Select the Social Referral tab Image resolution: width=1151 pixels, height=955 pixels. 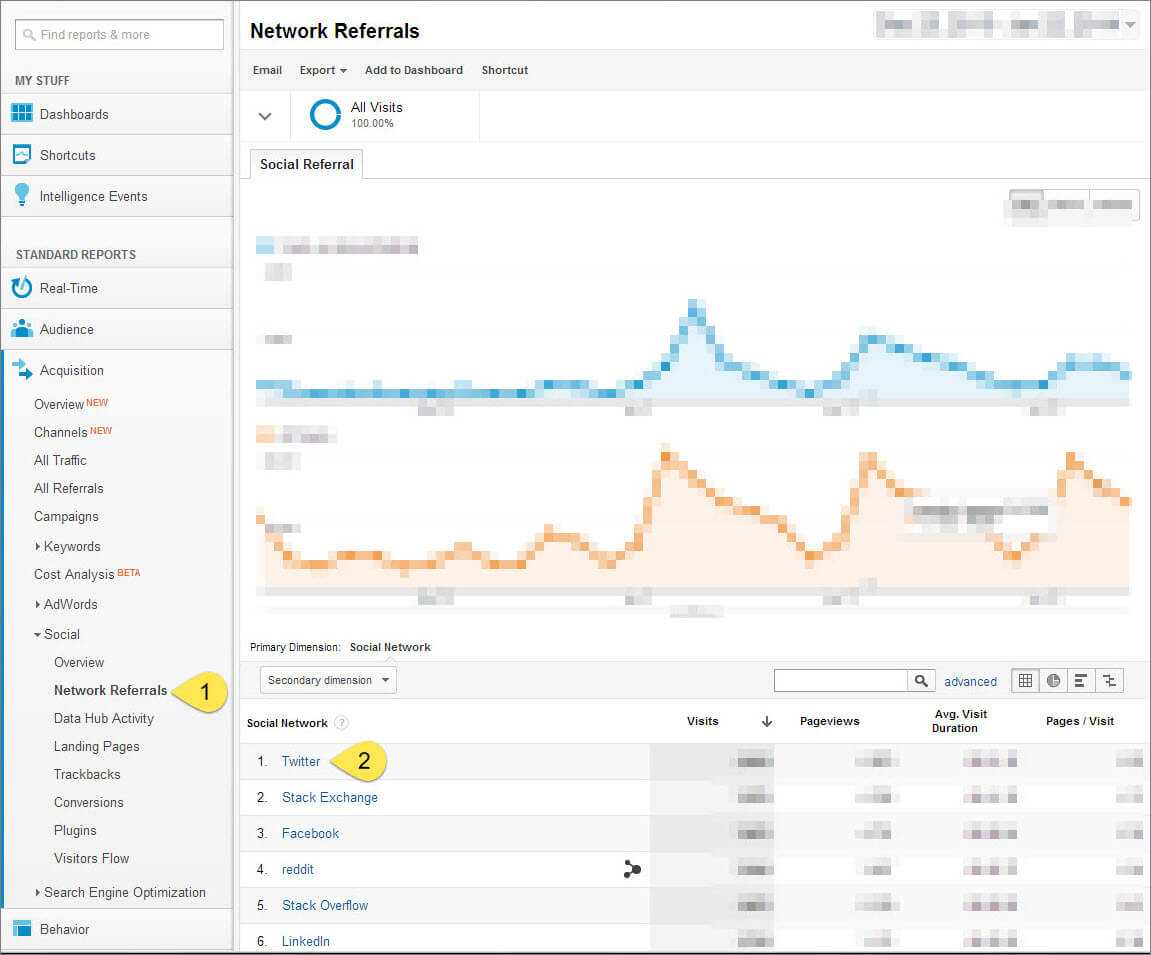[306, 164]
